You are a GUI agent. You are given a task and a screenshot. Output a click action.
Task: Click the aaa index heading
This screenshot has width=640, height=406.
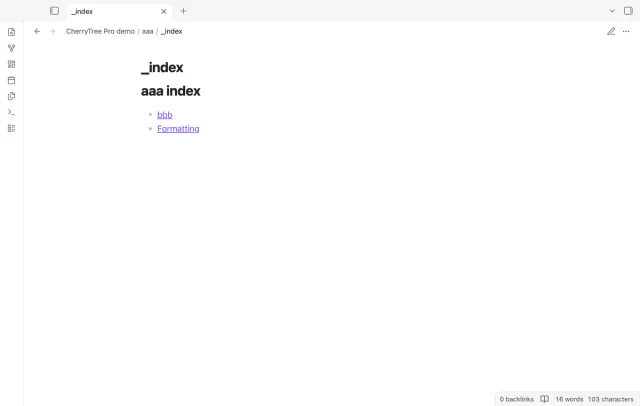pyautogui.click(x=171, y=91)
